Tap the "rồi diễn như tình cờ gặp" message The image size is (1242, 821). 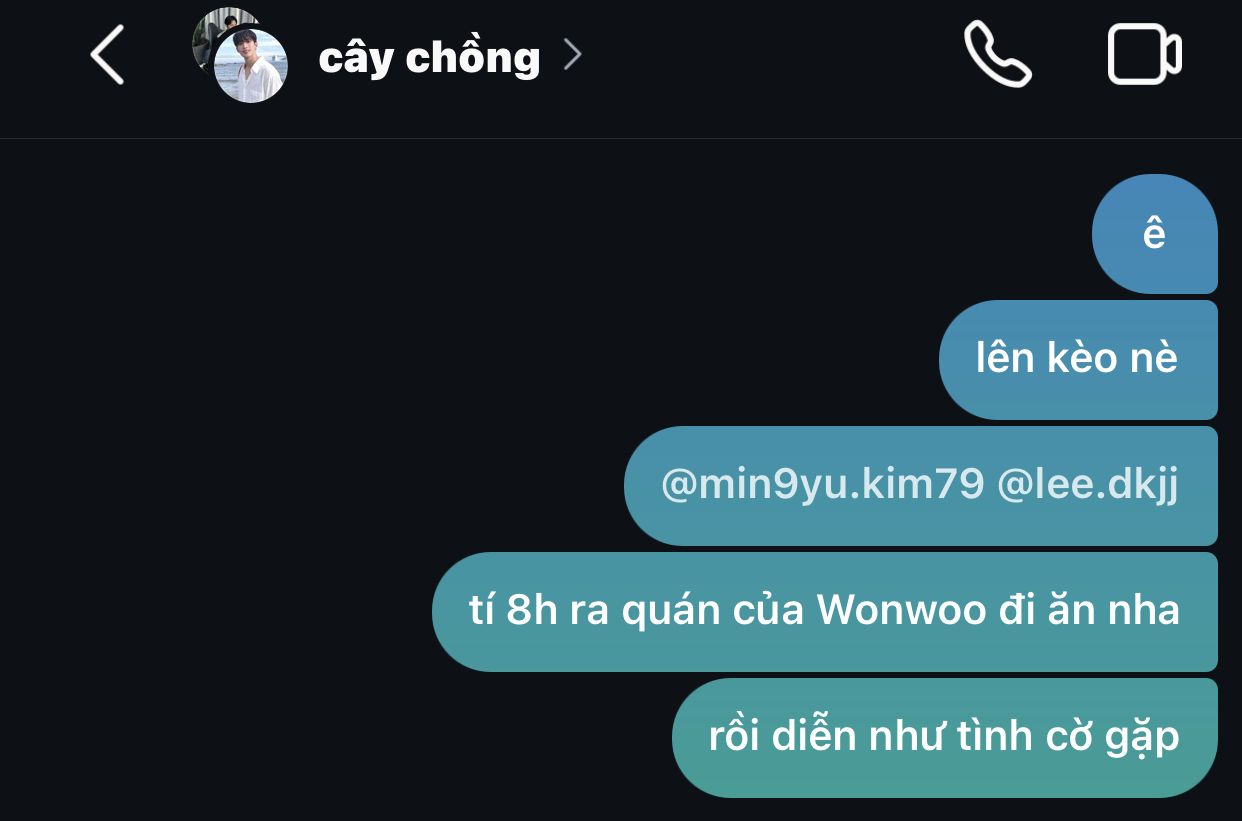945,738
